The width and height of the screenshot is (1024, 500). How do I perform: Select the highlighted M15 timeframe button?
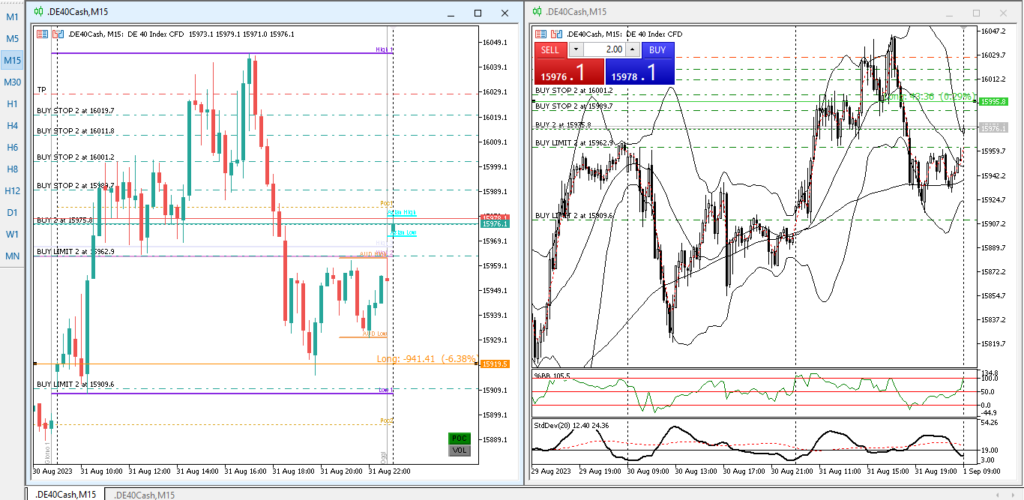tap(12, 60)
